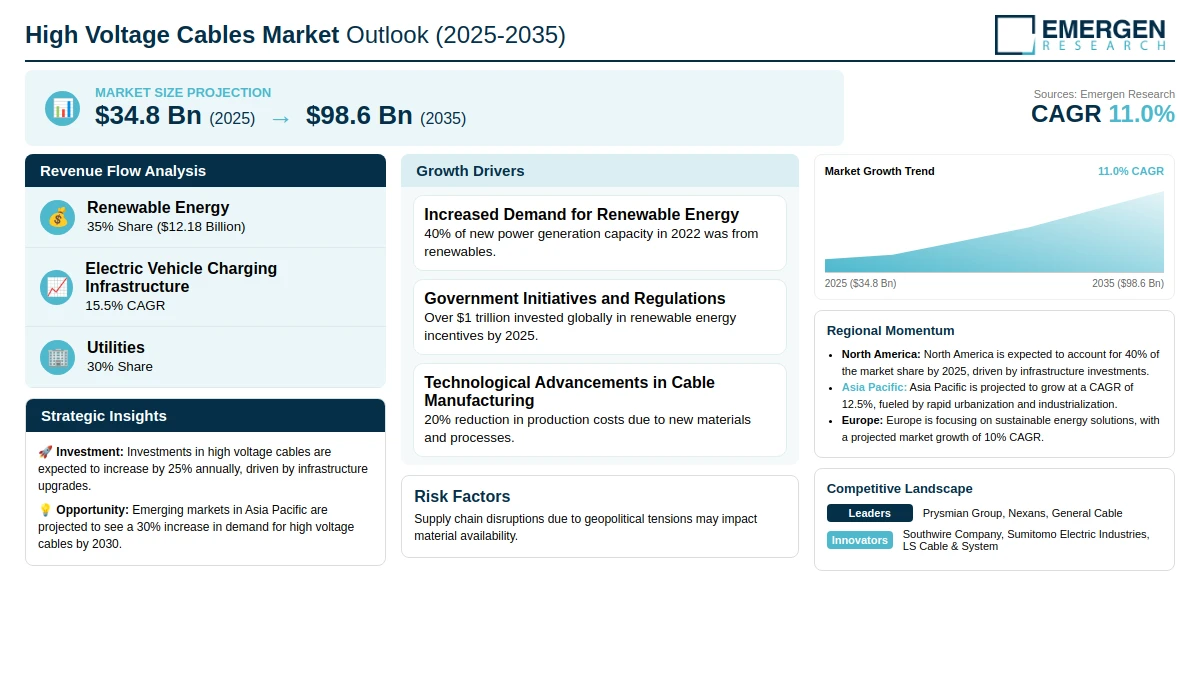Click the EV Charging Infrastructure chart icon
The image size is (1200, 700).
(x=57, y=287)
